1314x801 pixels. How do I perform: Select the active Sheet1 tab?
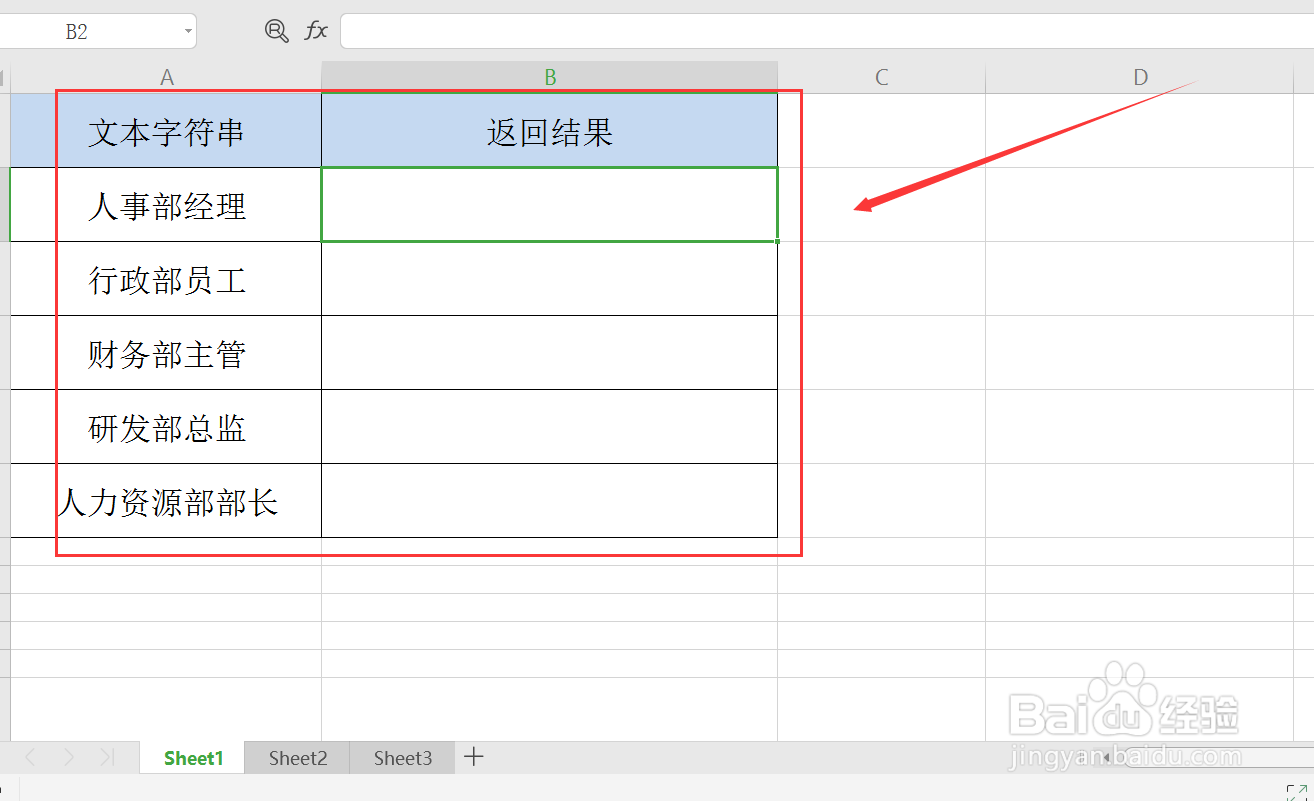click(192, 758)
